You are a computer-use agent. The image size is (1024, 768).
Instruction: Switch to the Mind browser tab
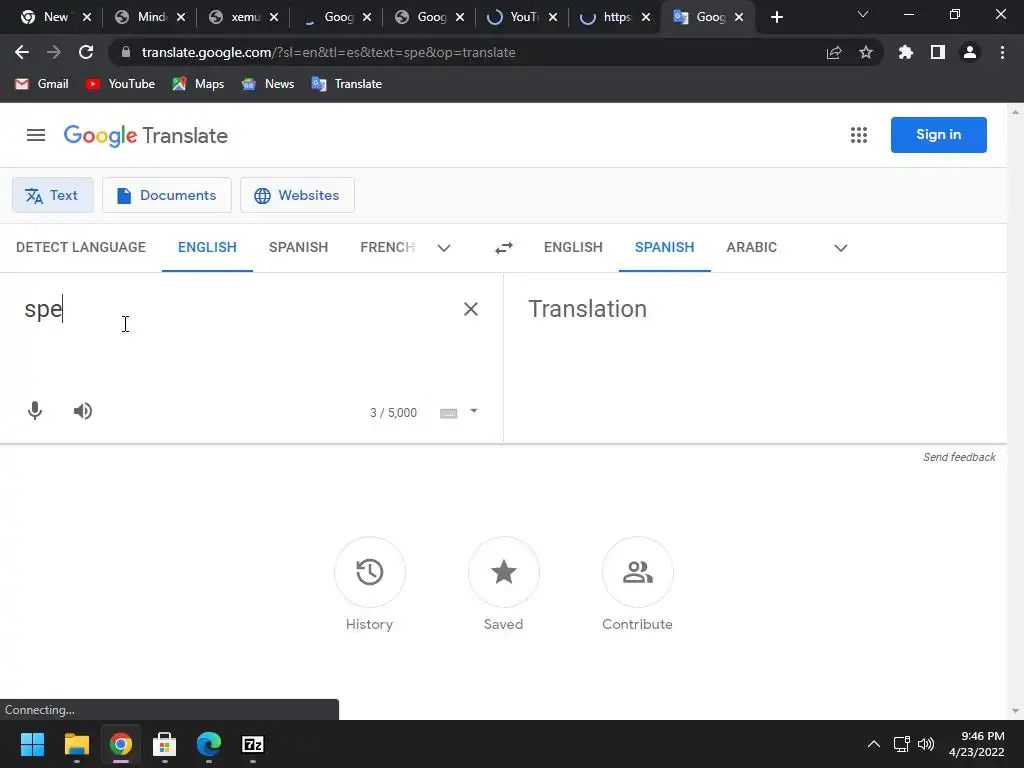tap(151, 18)
